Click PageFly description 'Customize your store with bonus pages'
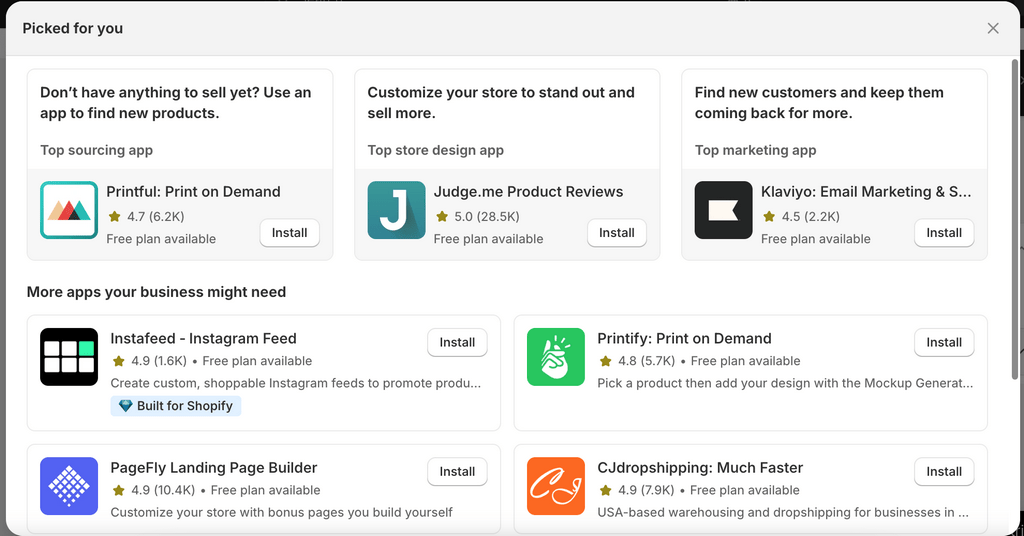 281,512
